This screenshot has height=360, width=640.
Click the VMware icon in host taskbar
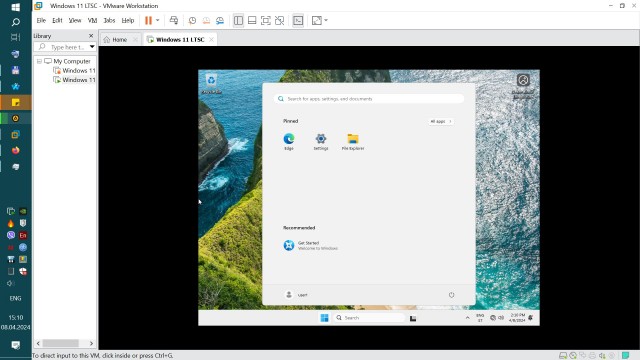coord(16,134)
